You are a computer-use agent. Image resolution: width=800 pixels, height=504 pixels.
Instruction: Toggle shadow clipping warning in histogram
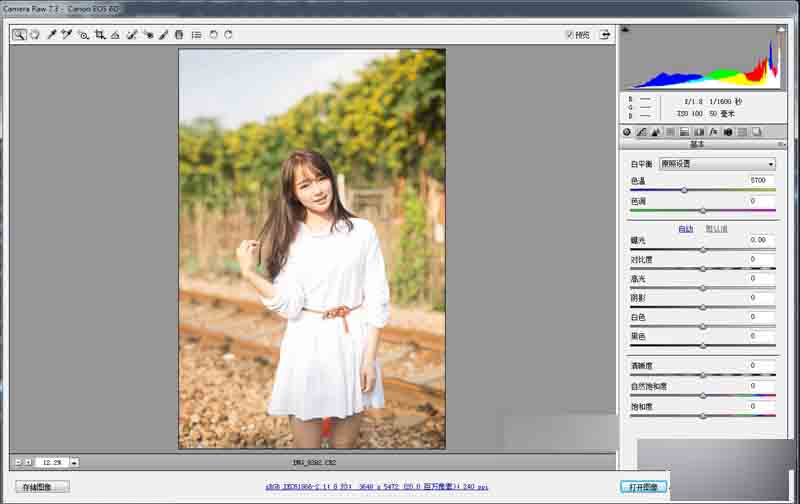click(624, 30)
